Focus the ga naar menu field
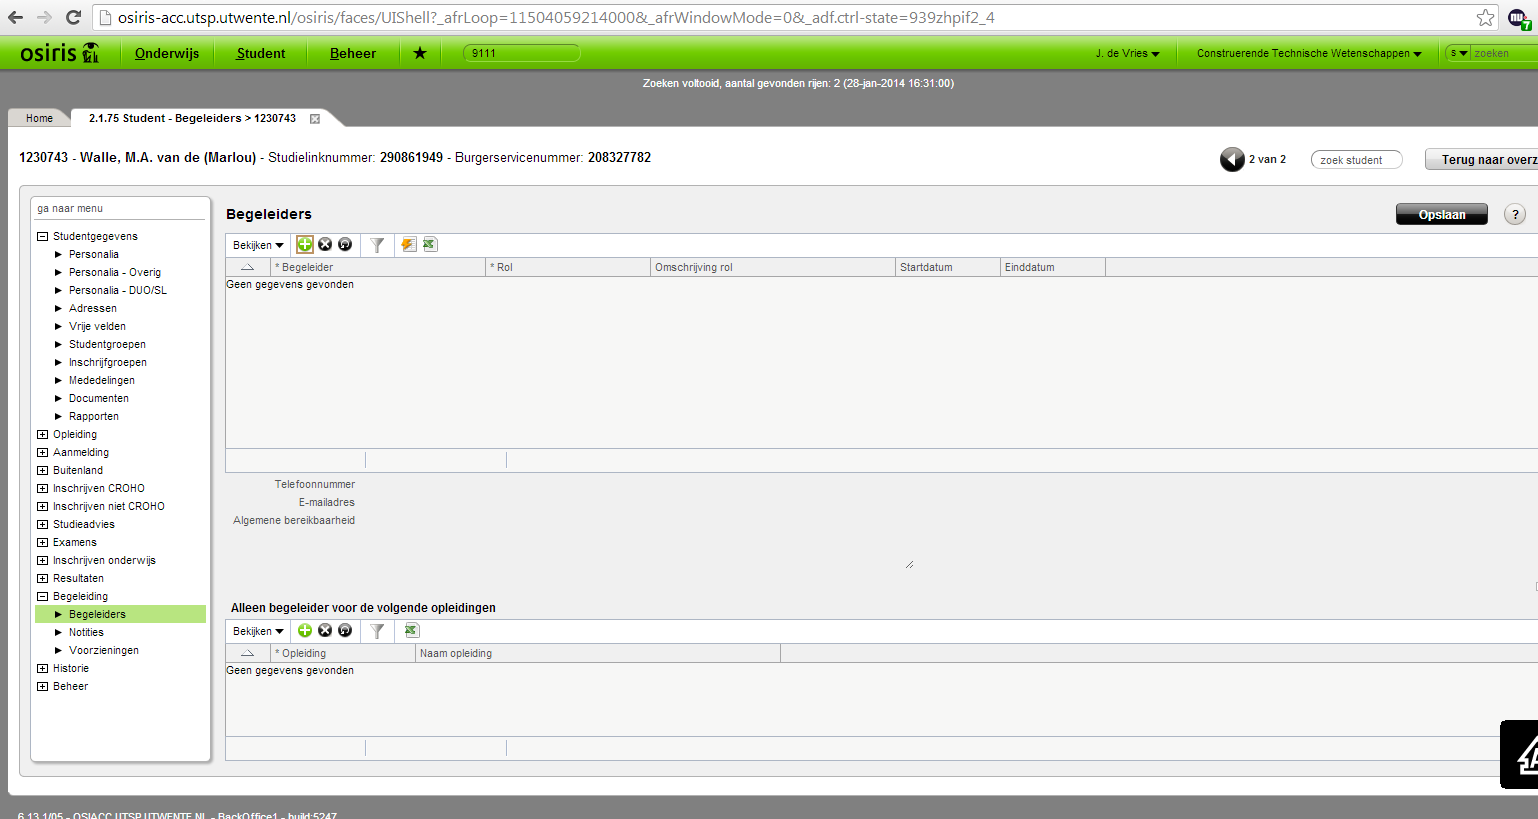 tap(120, 209)
